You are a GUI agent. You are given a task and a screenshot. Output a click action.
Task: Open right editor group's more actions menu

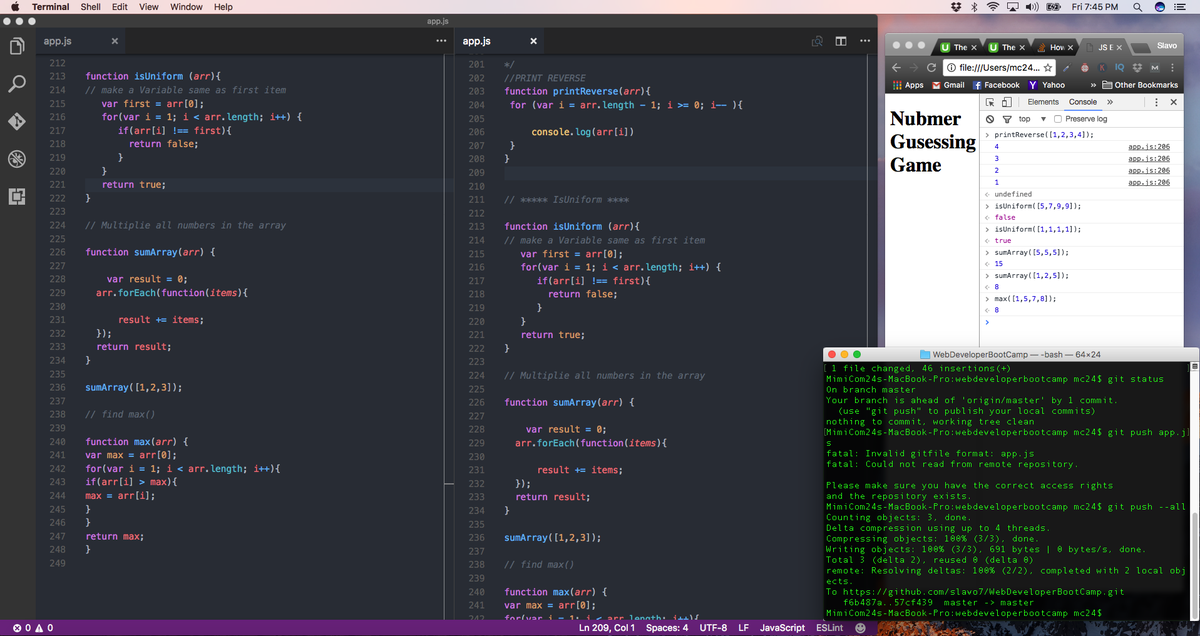(864, 41)
